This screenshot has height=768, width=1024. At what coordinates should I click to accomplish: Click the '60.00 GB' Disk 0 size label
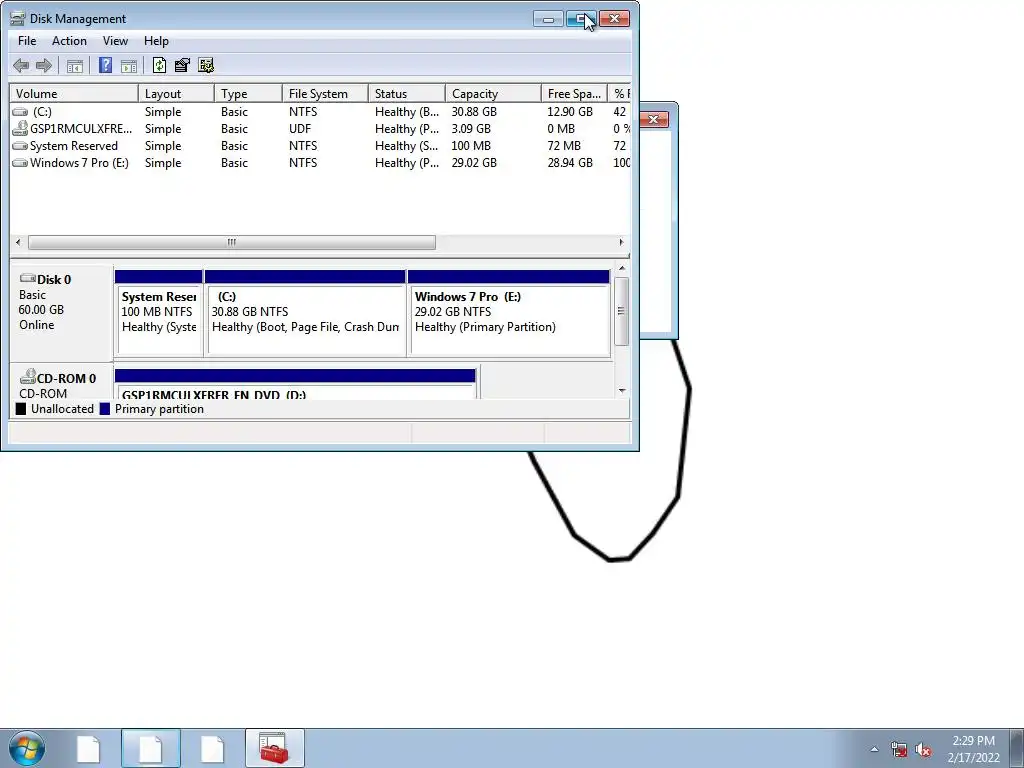(x=41, y=310)
